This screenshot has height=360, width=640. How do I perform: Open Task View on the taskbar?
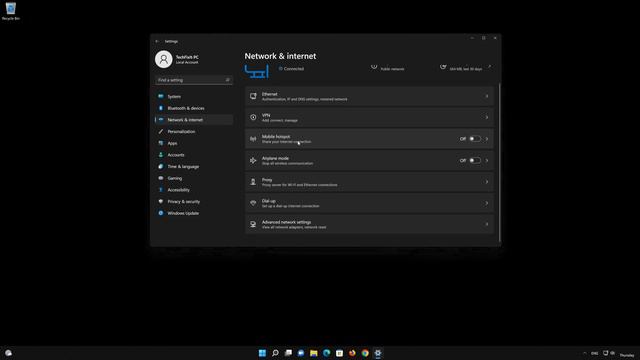pyautogui.click(x=288, y=353)
